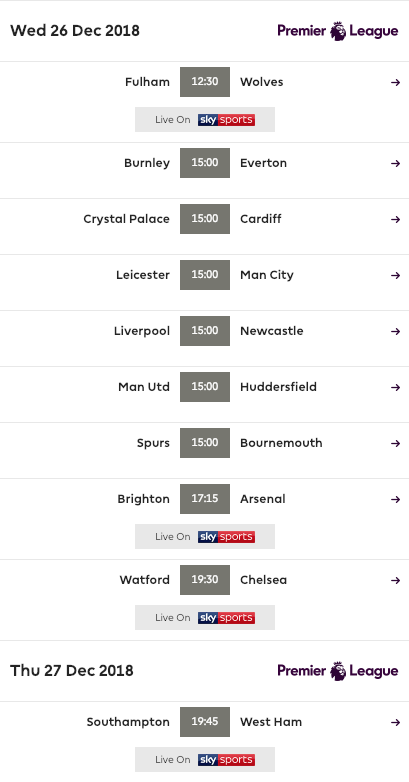This screenshot has height=782, width=409.
Task: Click Sky Sports badge under Southampton match
Action: pyautogui.click(x=226, y=760)
